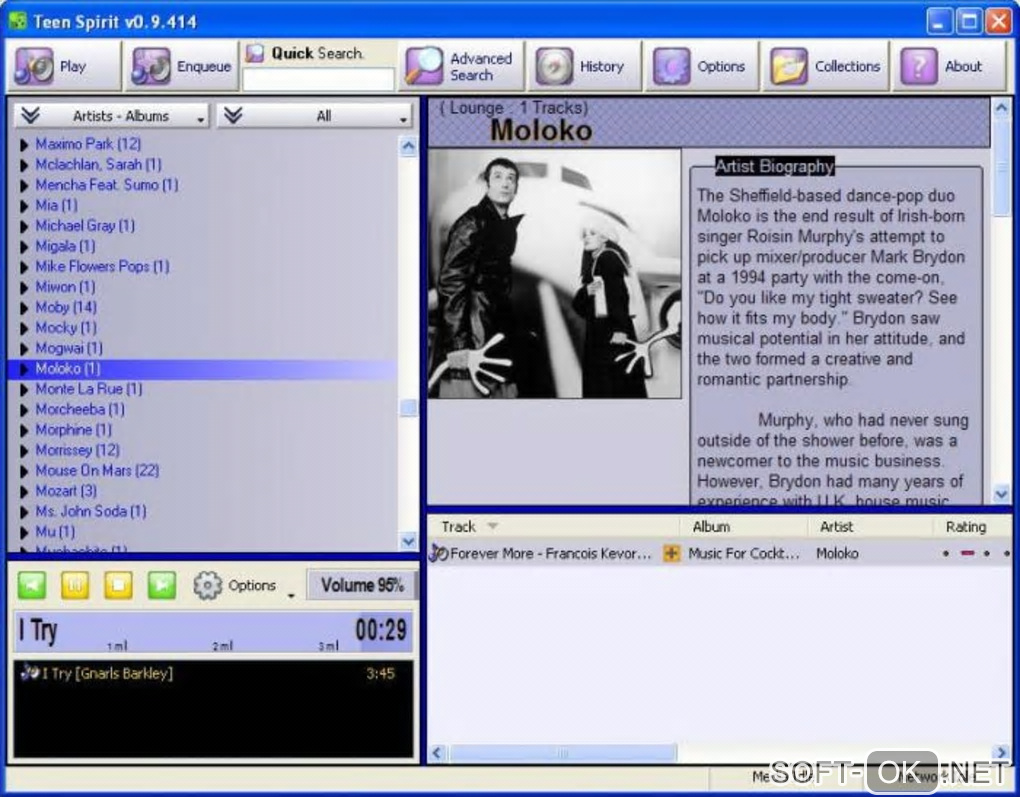Click the I Try track progress bar

[x=213, y=632]
